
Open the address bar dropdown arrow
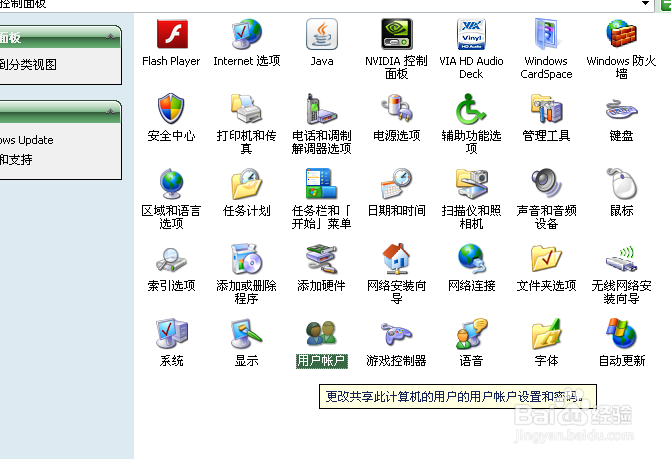[645, 3]
